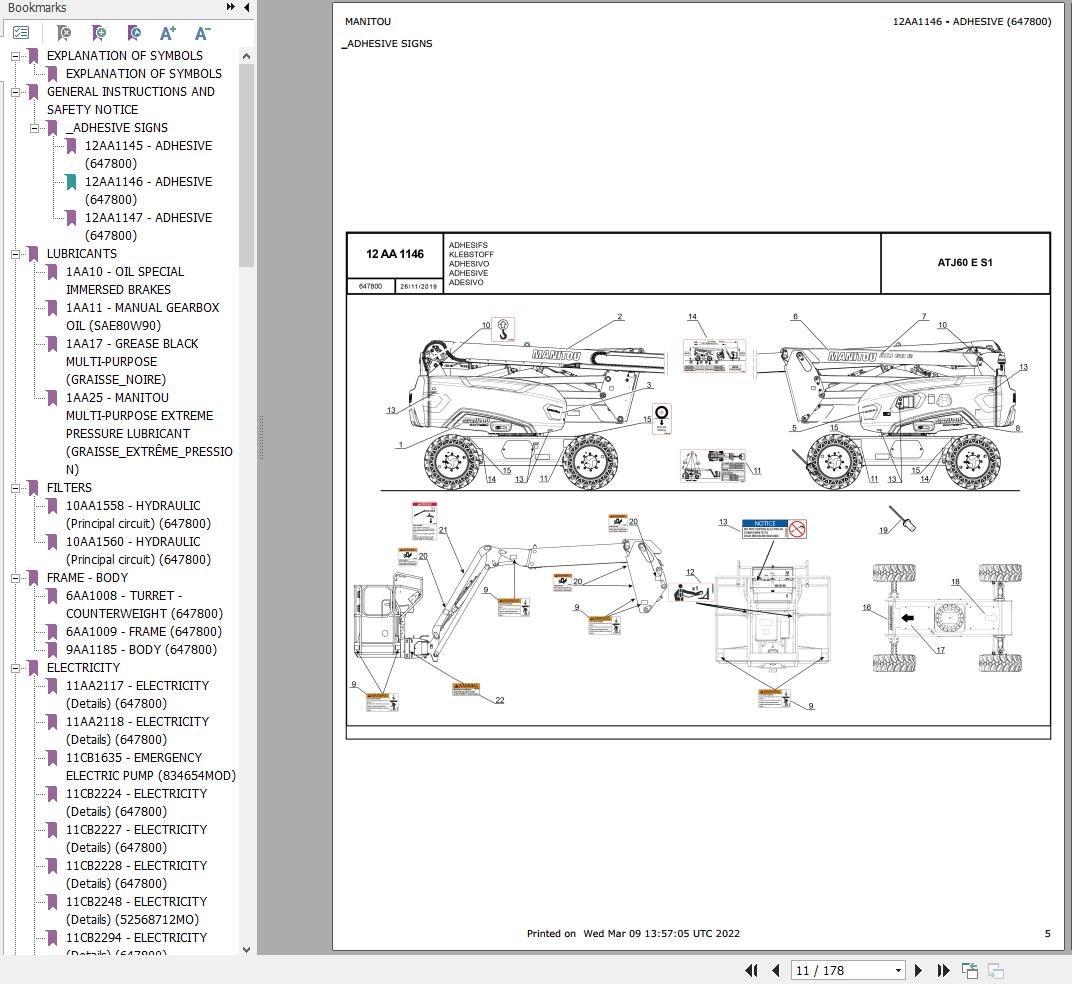Open the child EXPLANATION OF SYMBOLS bookmark

pos(144,74)
